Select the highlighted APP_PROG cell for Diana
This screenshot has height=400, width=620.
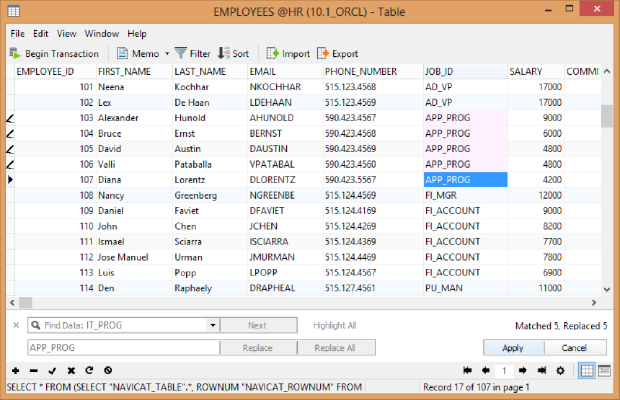click(465, 180)
